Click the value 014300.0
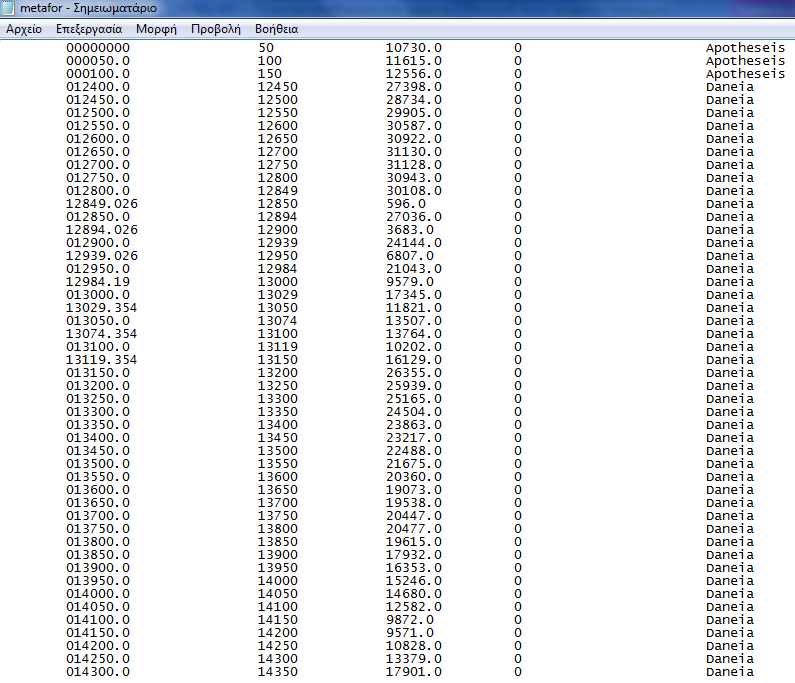 pos(98,672)
